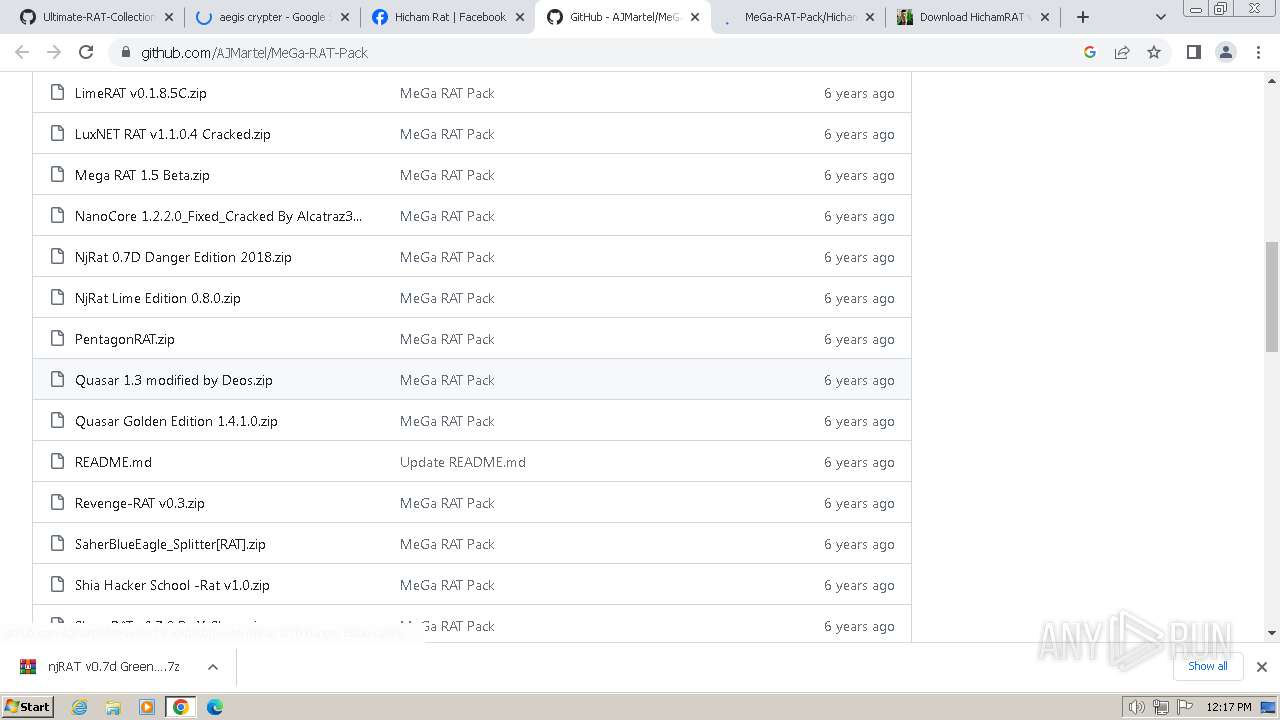Screen dimensions: 1280x720
Task: Close the downloads bar
Action: [x=1262, y=666]
